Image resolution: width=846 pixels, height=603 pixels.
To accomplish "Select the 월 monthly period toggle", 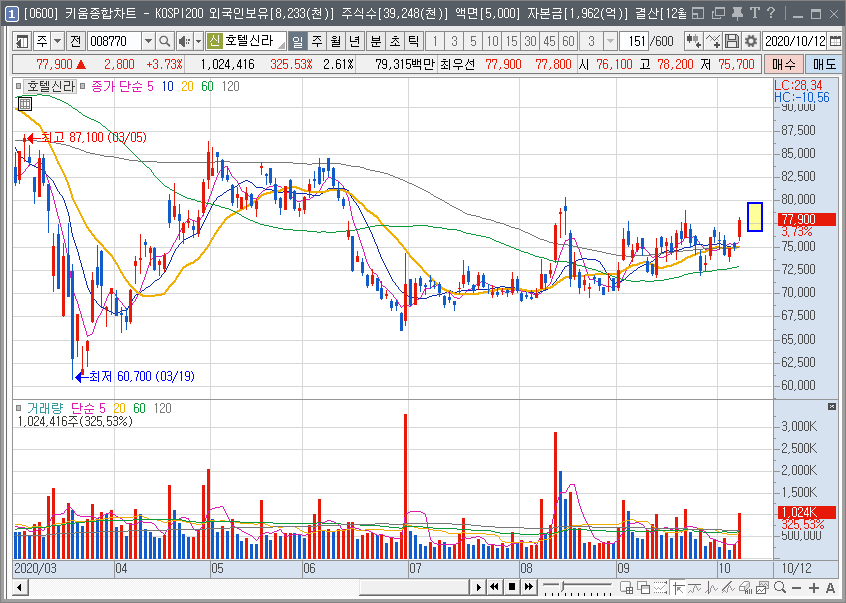I will point(336,41).
